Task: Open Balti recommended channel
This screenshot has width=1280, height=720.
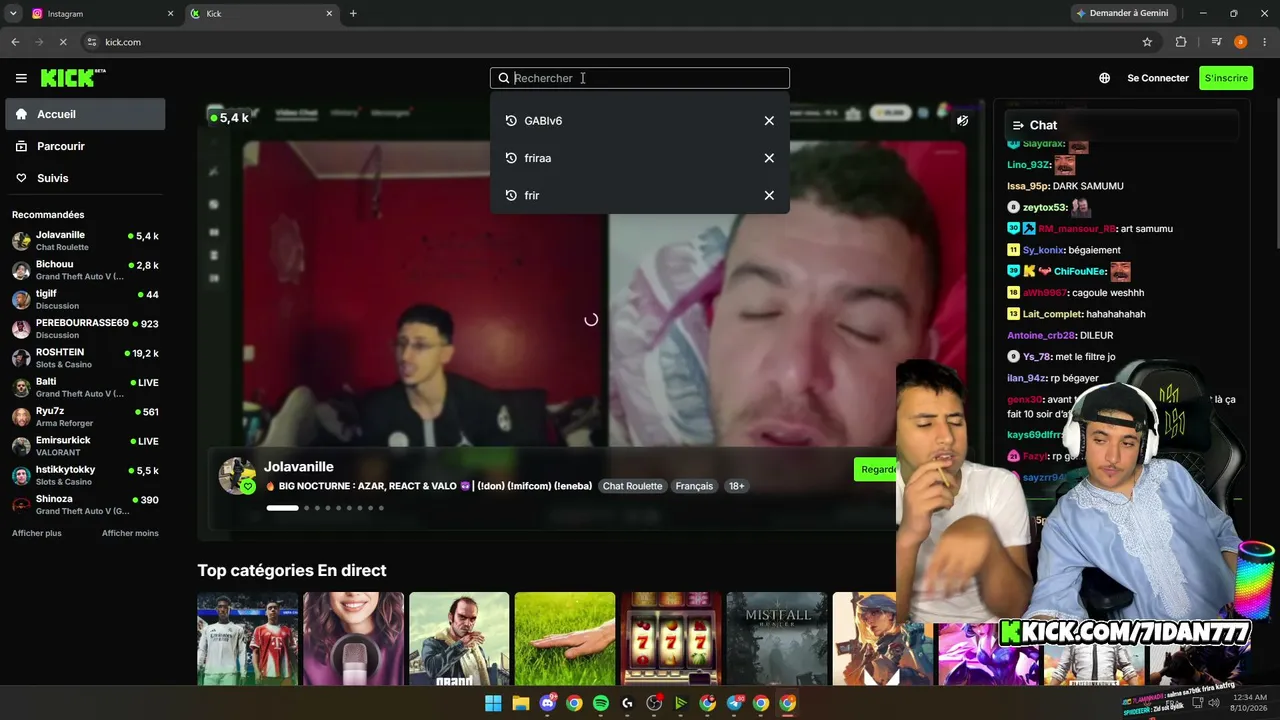Action: (x=85, y=387)
